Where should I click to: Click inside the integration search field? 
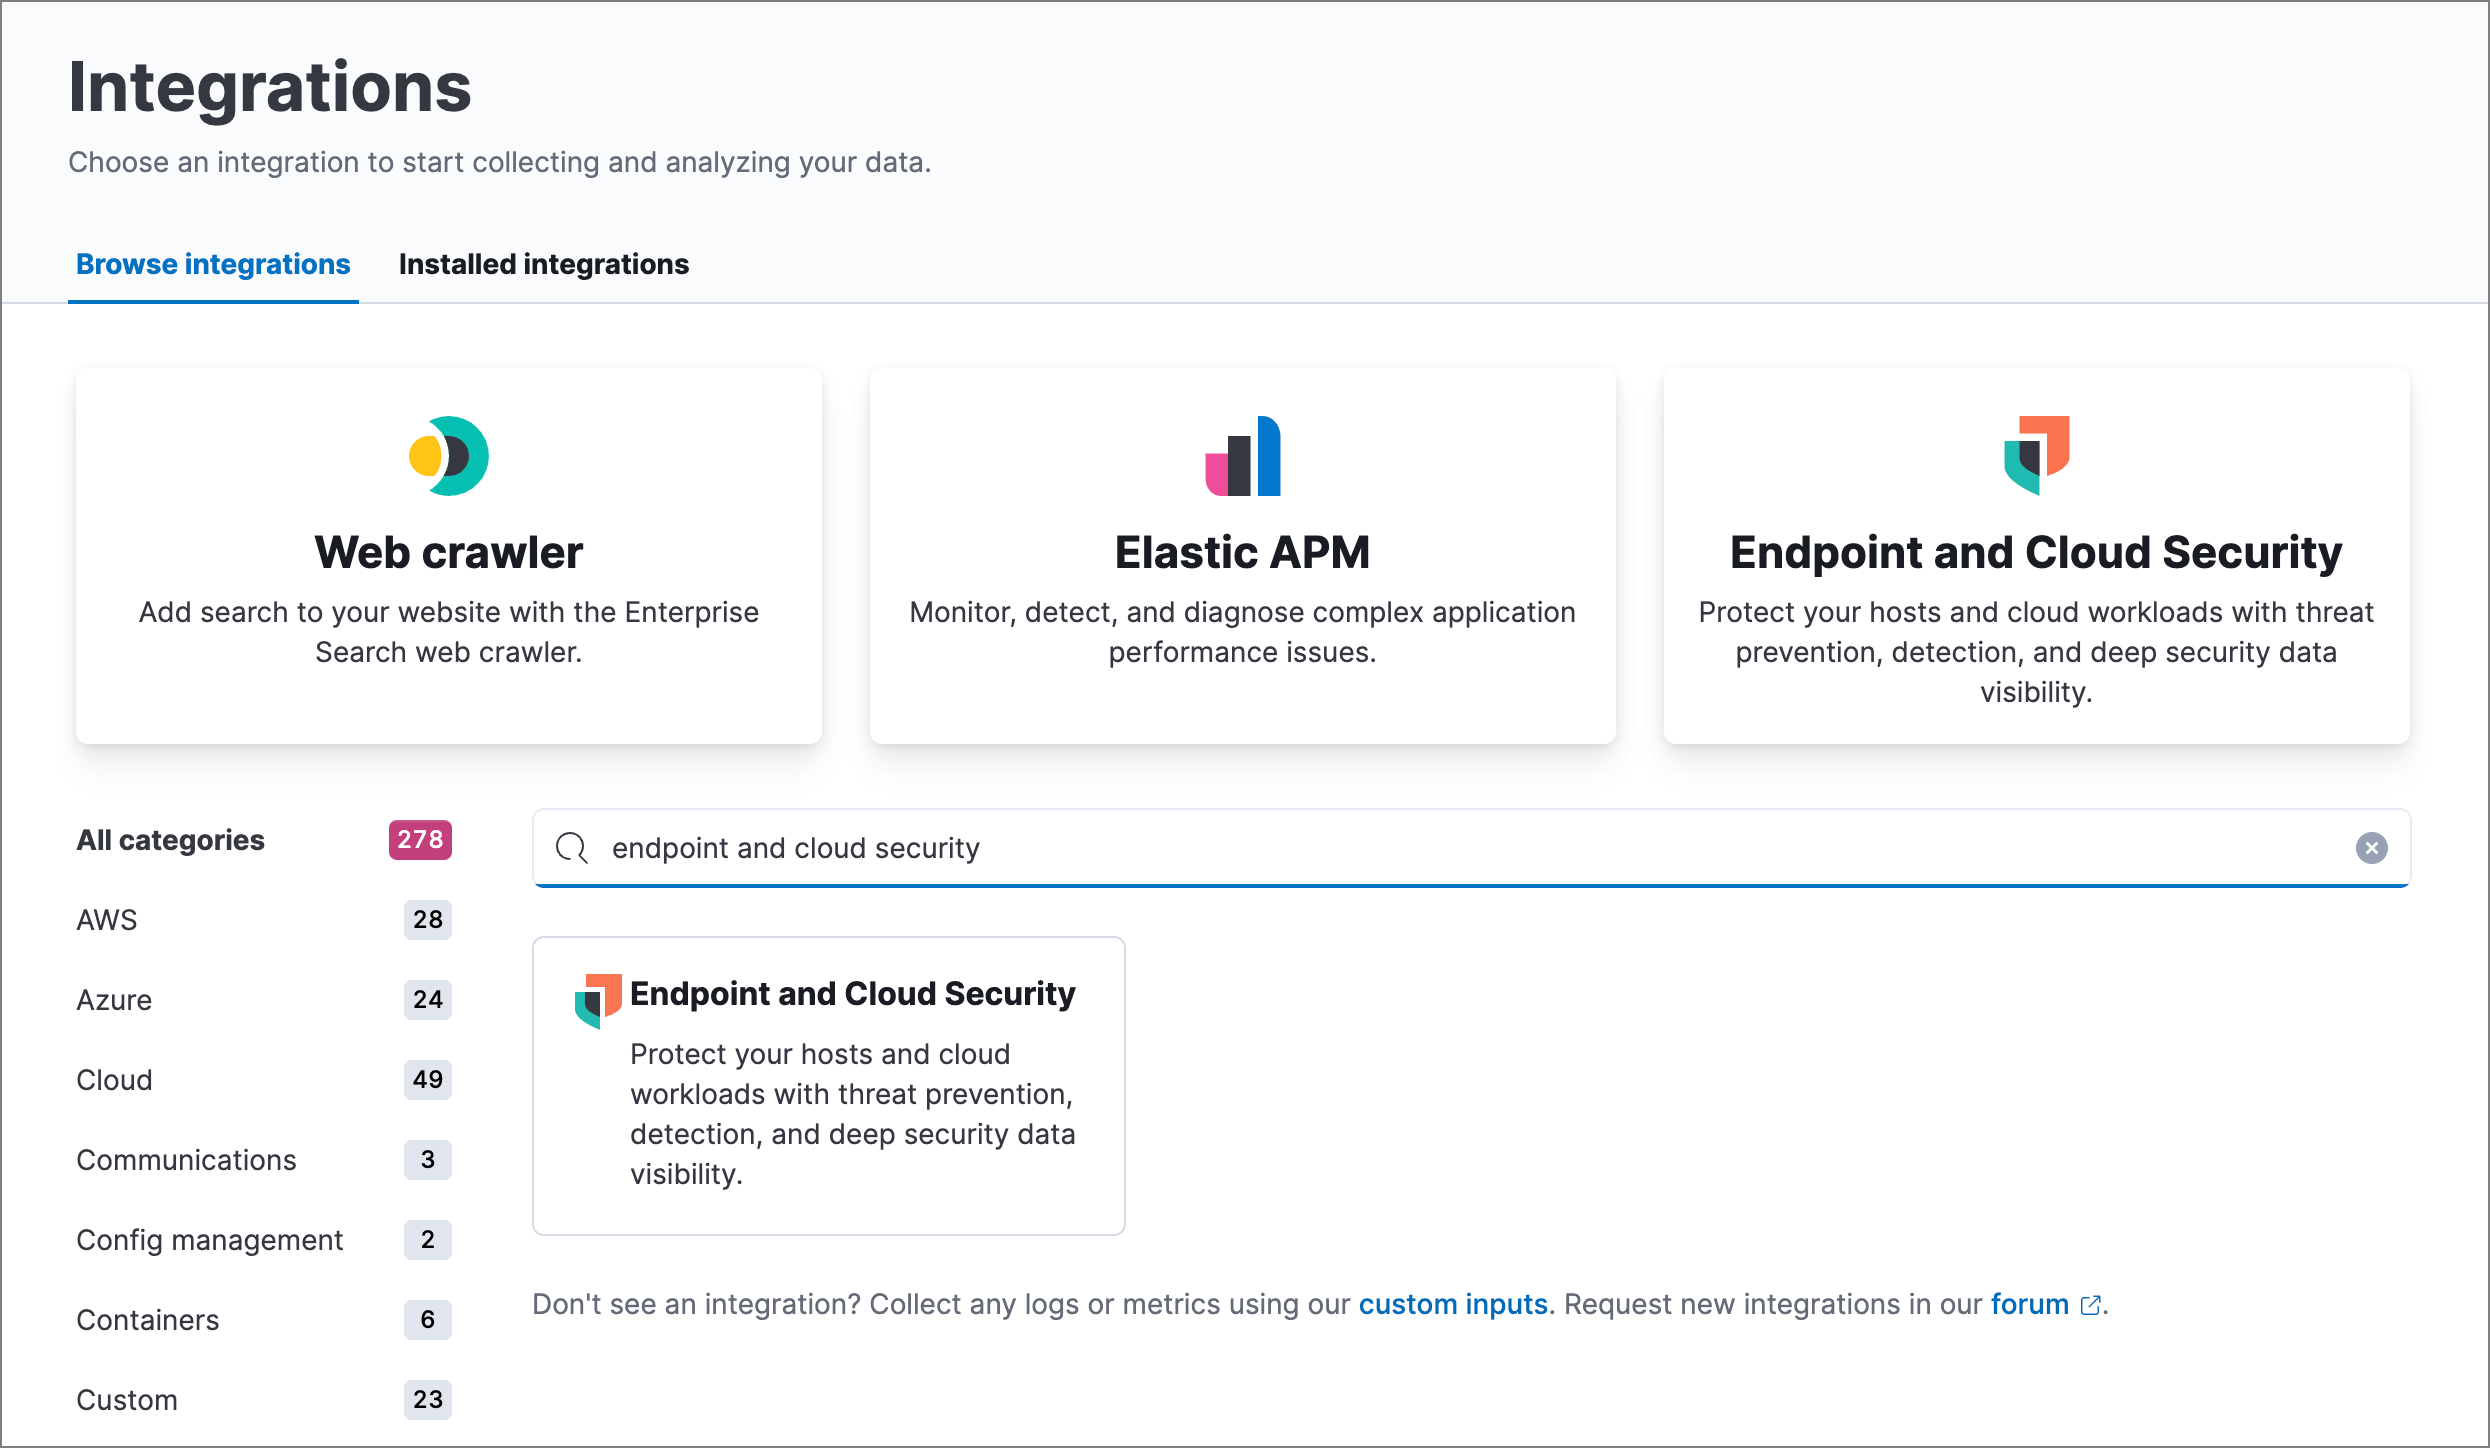click(1200, 848)
